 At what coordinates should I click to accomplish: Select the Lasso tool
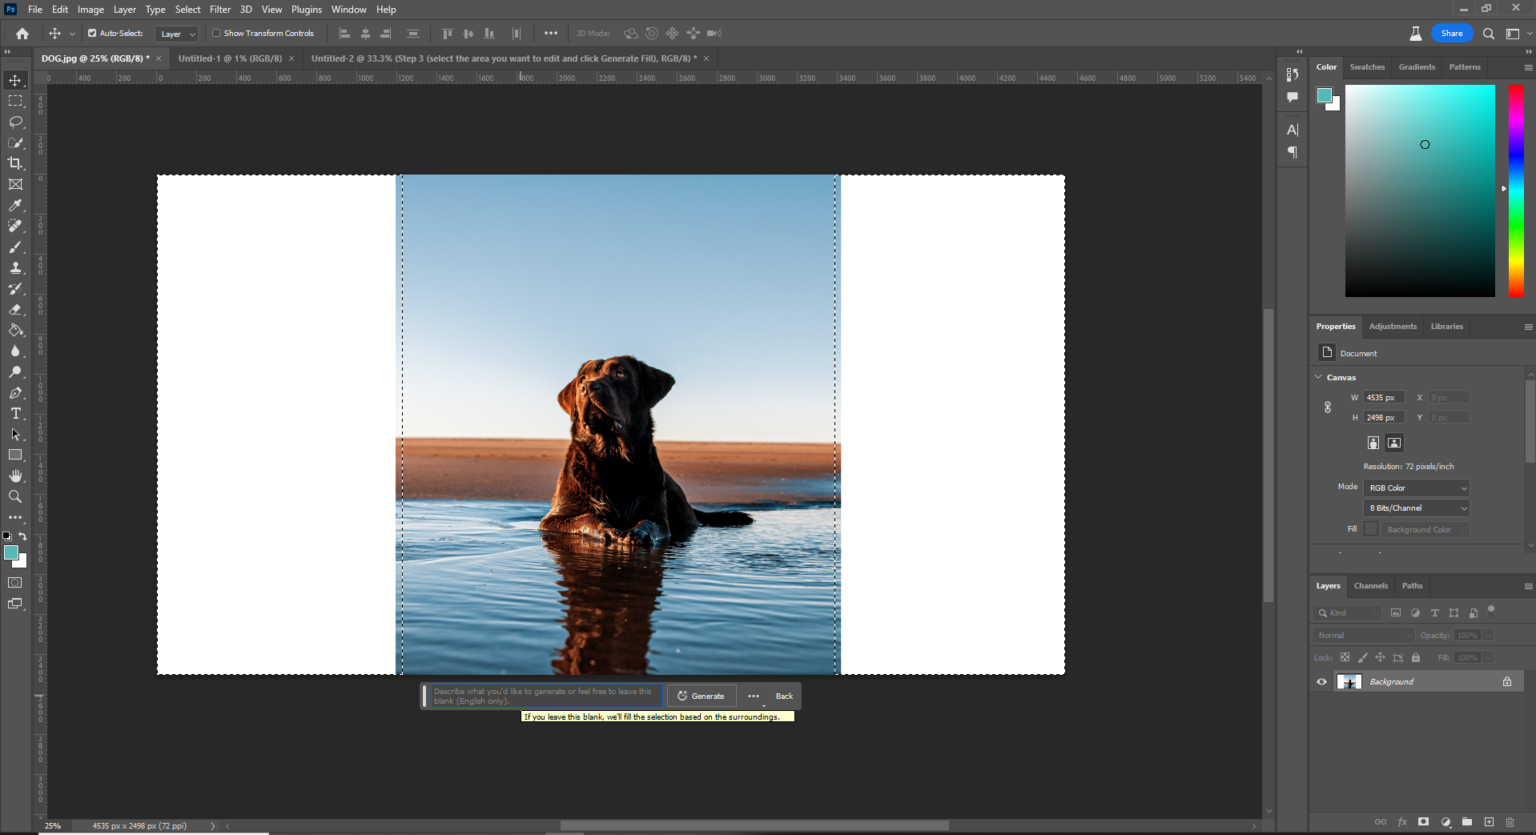[x=15, y=122]
